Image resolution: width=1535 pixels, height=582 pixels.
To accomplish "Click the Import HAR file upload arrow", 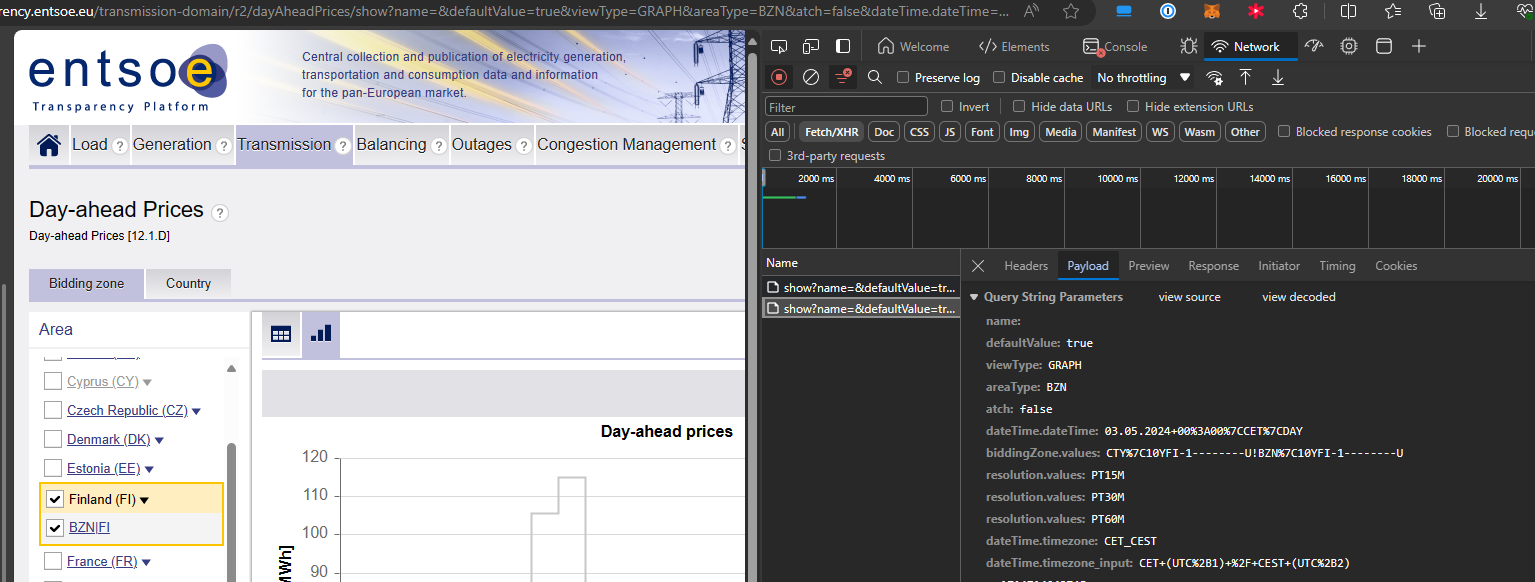I will click(1245, 77).
